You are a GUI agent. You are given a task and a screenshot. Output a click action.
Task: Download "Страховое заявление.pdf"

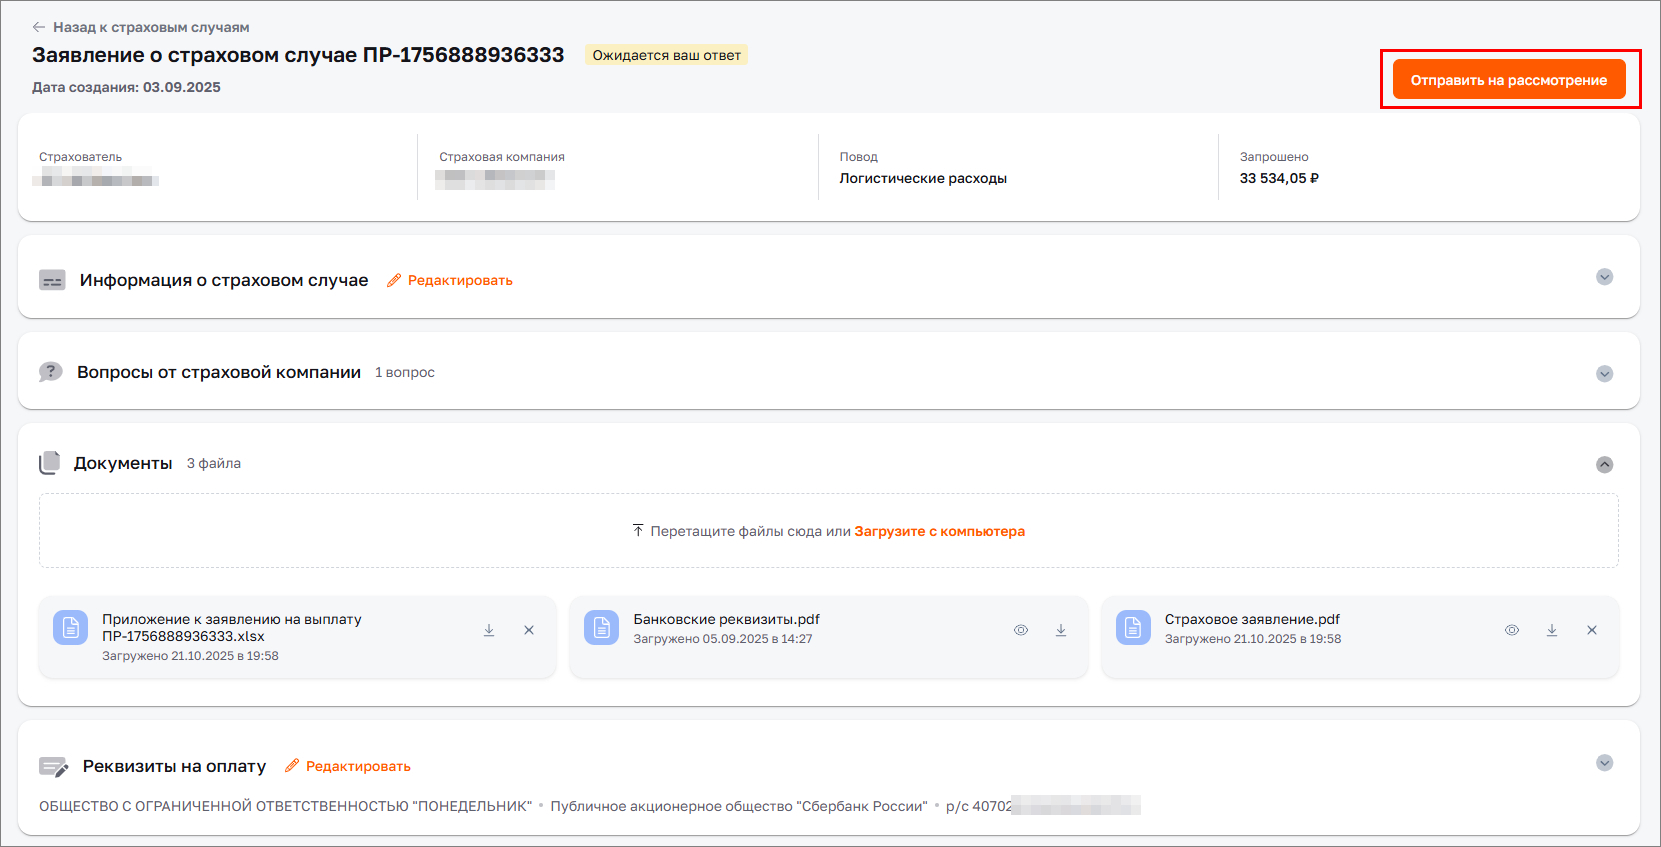pos(1552,630)
